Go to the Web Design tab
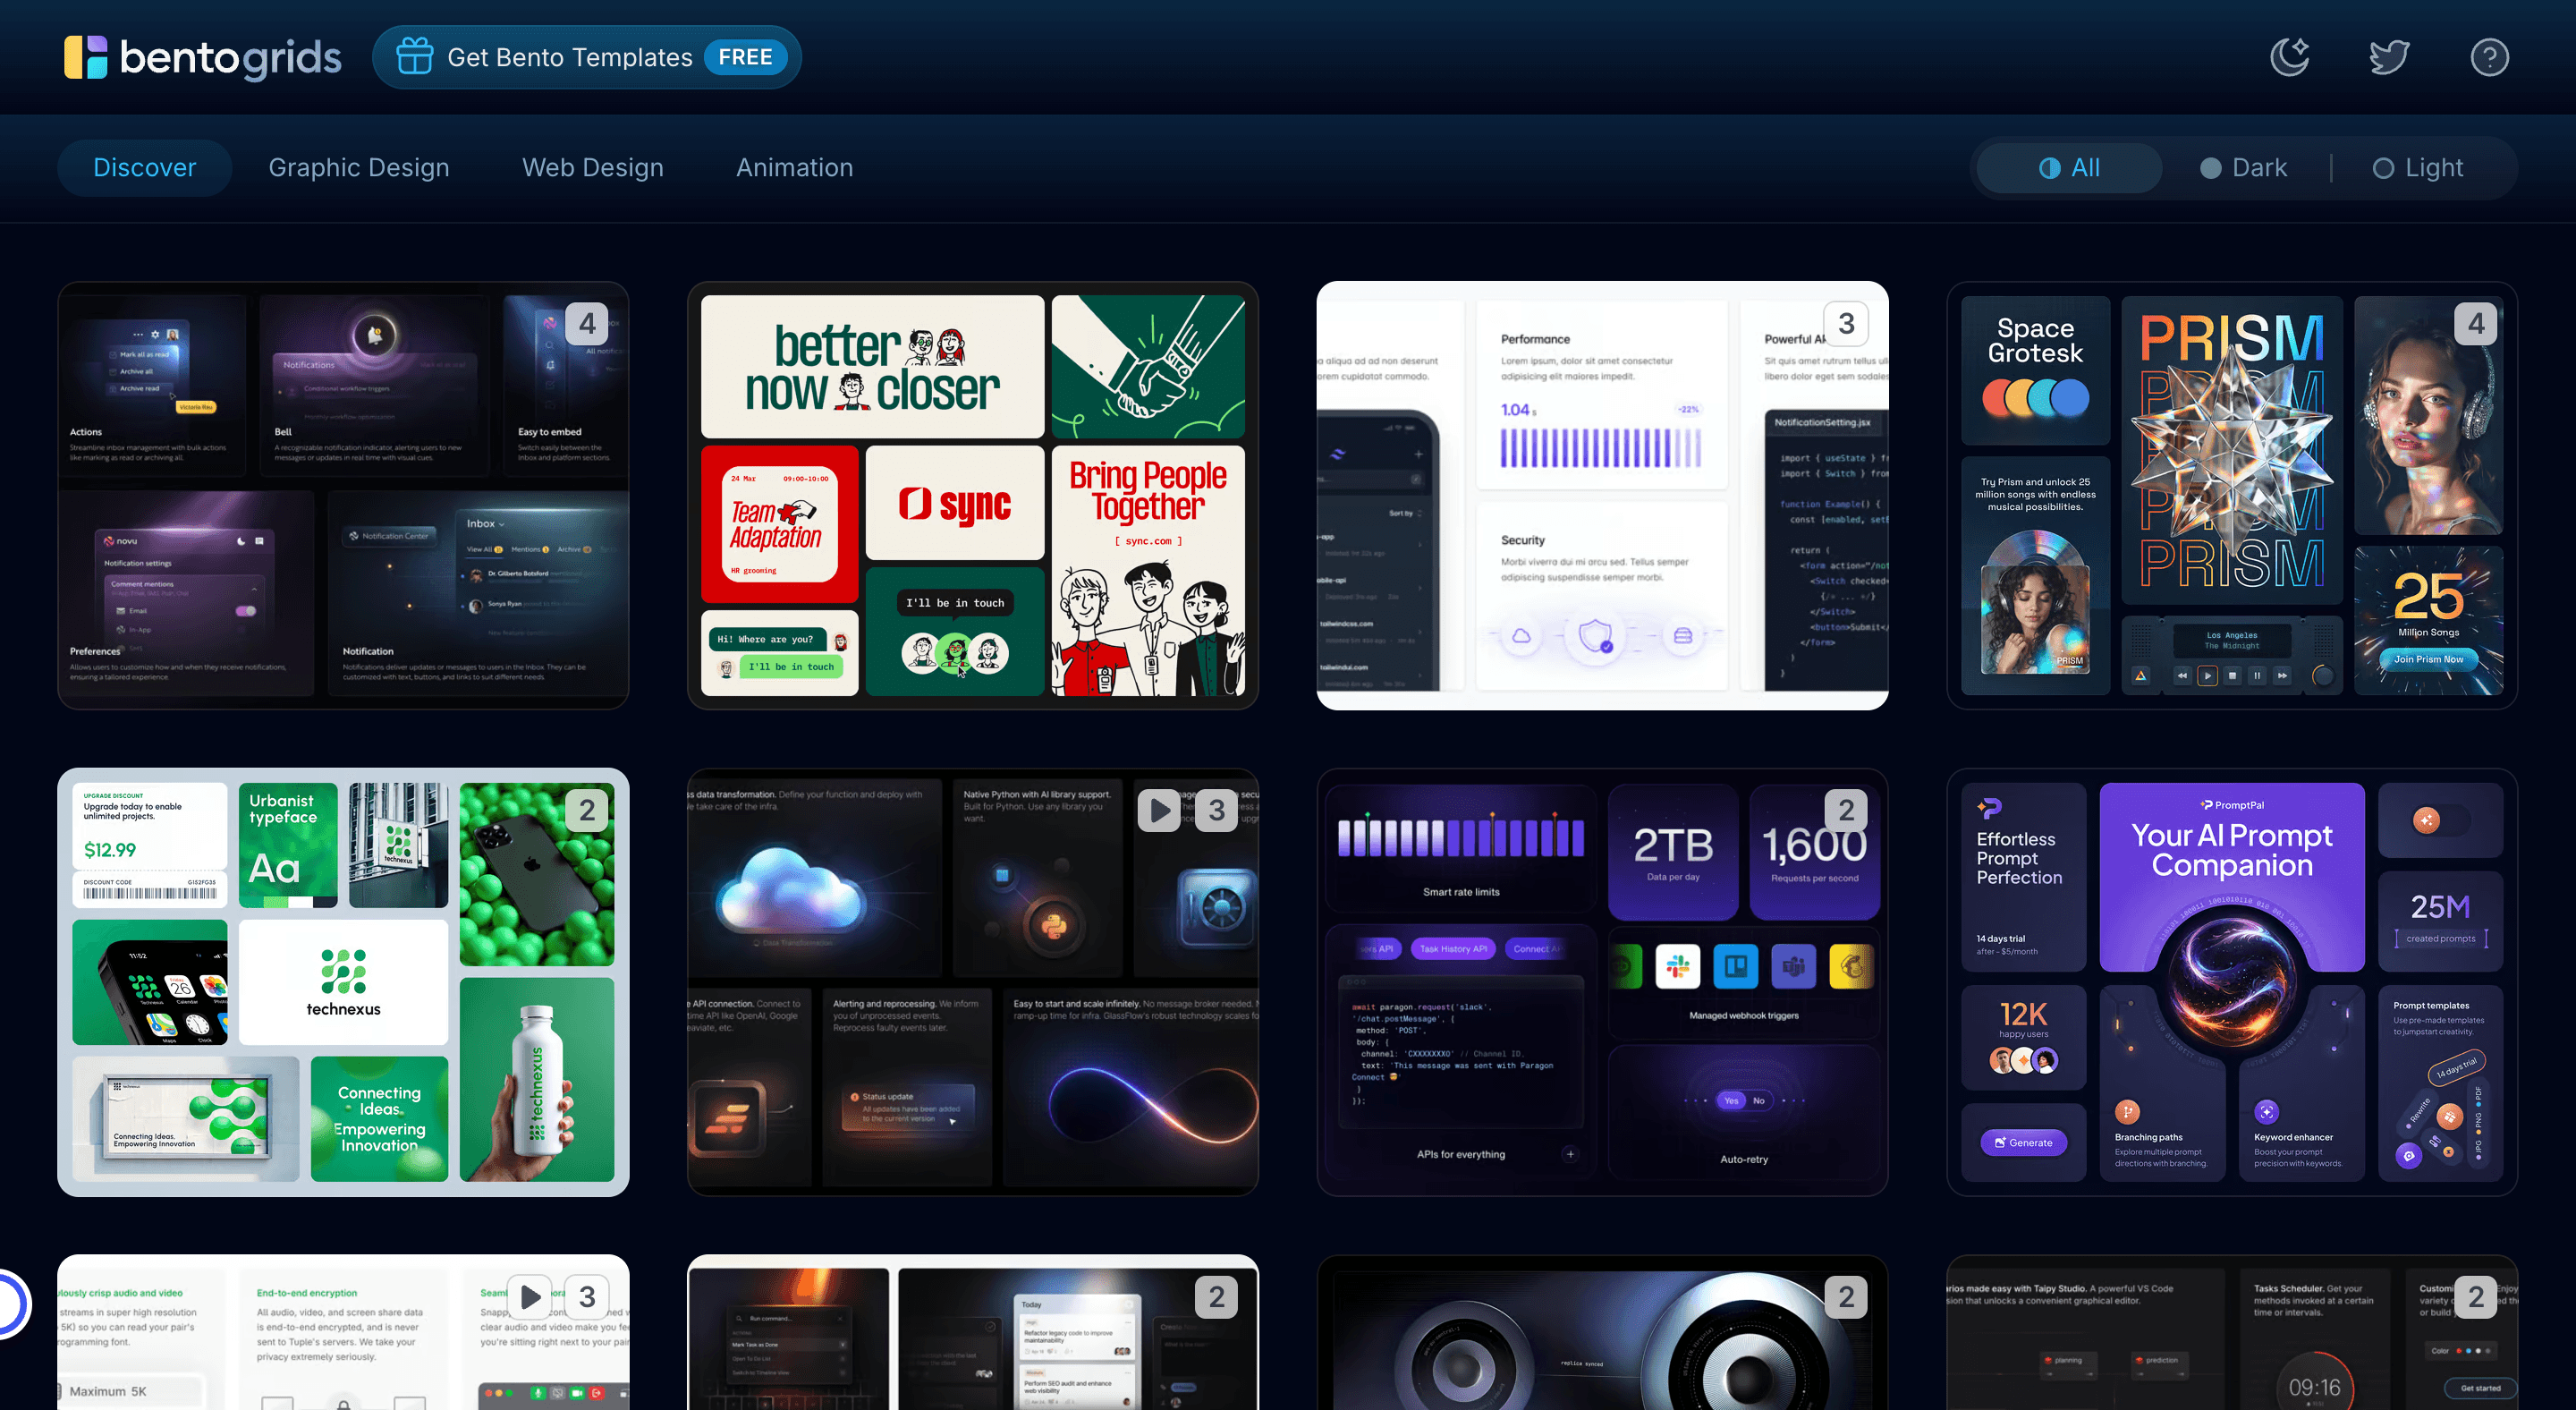The width and height of the screenshot is (2576, 1410). [x=593, y=168]
